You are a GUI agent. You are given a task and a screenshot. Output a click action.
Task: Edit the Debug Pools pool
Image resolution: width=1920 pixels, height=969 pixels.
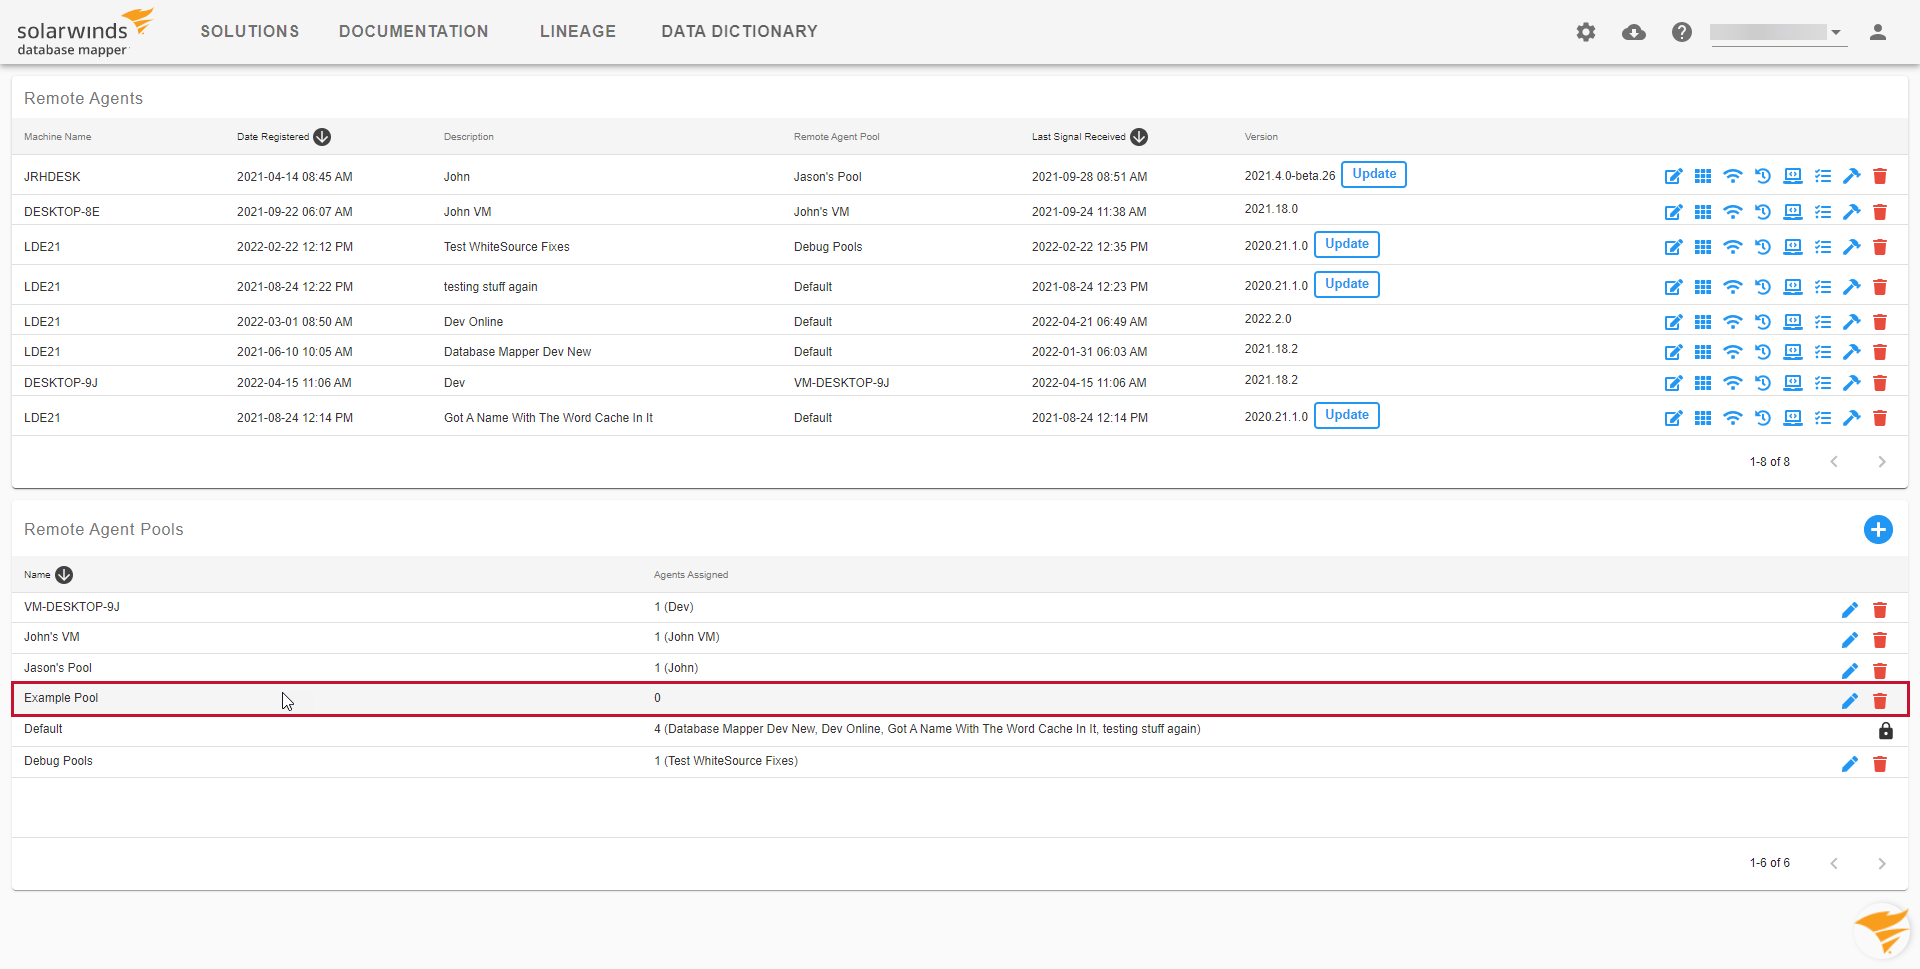coord(1850,764)
